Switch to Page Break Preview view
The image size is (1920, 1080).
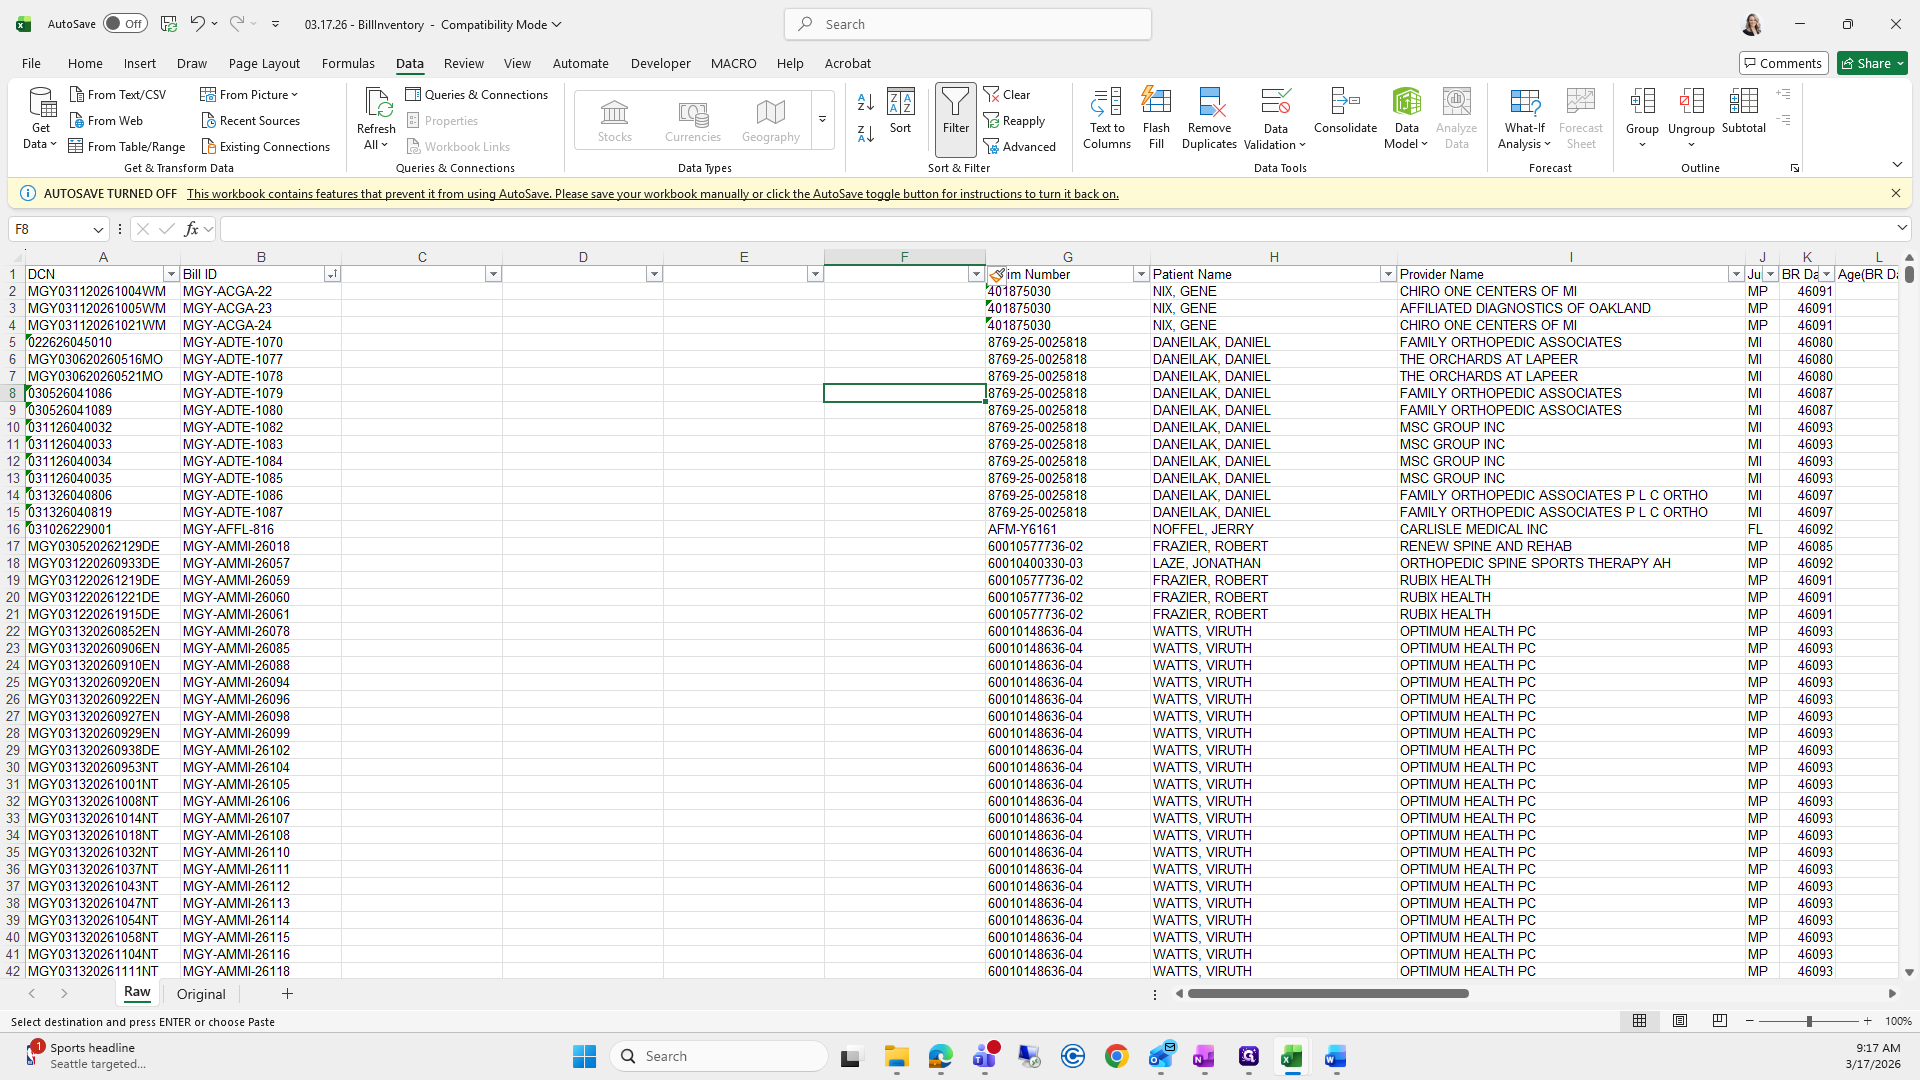[1719, 1021]
